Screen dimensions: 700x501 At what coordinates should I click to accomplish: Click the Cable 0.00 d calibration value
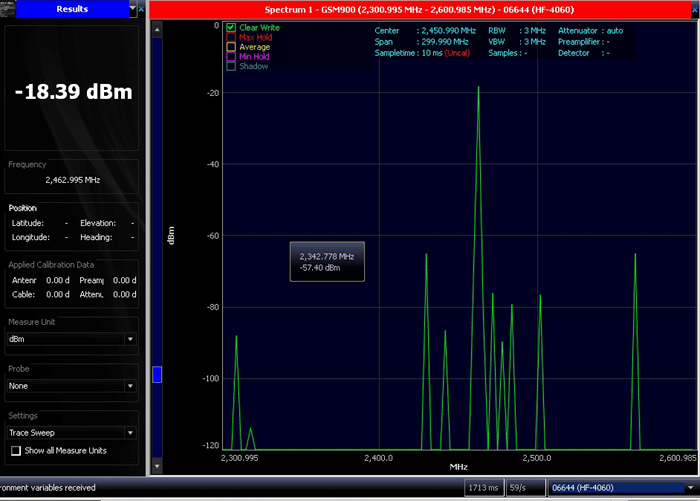pyautogui.click(x=58, y=295)
